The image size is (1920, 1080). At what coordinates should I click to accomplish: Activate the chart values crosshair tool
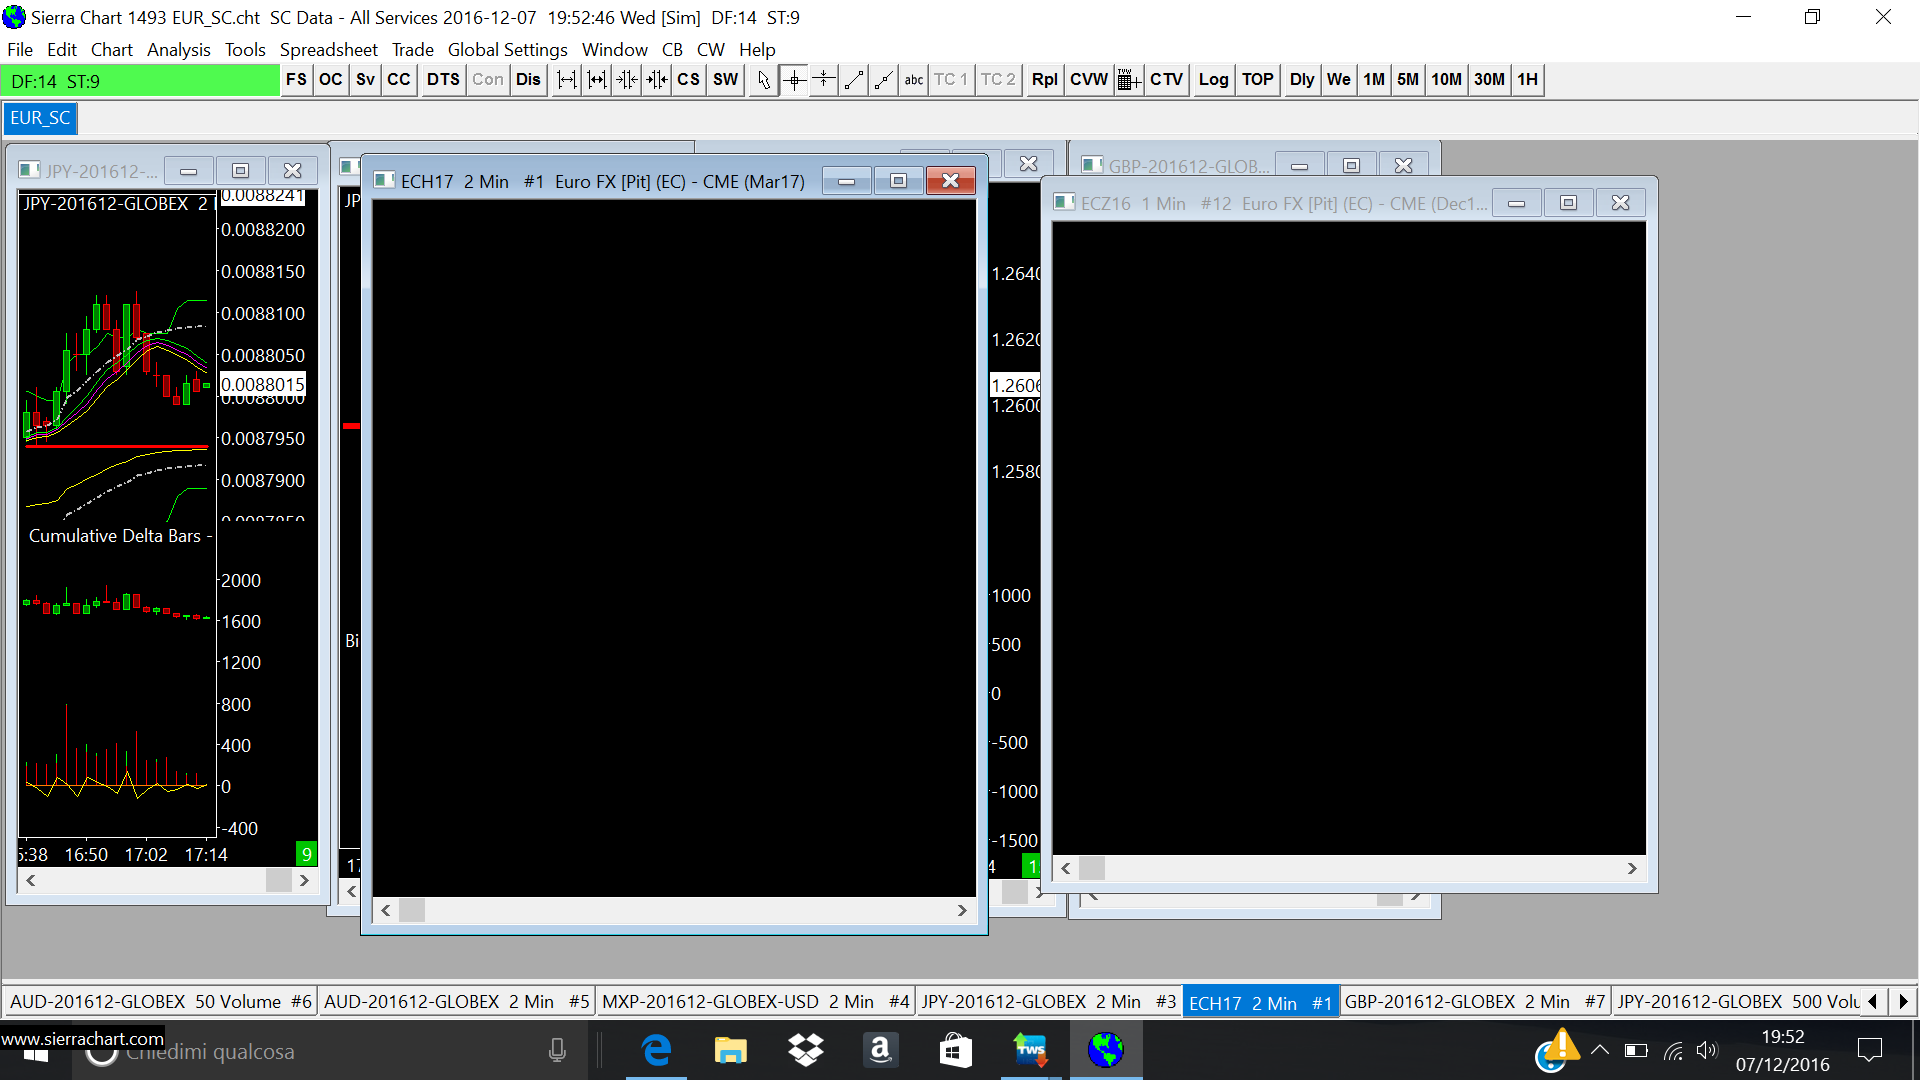pyautogui.click(x=794, y=80)
